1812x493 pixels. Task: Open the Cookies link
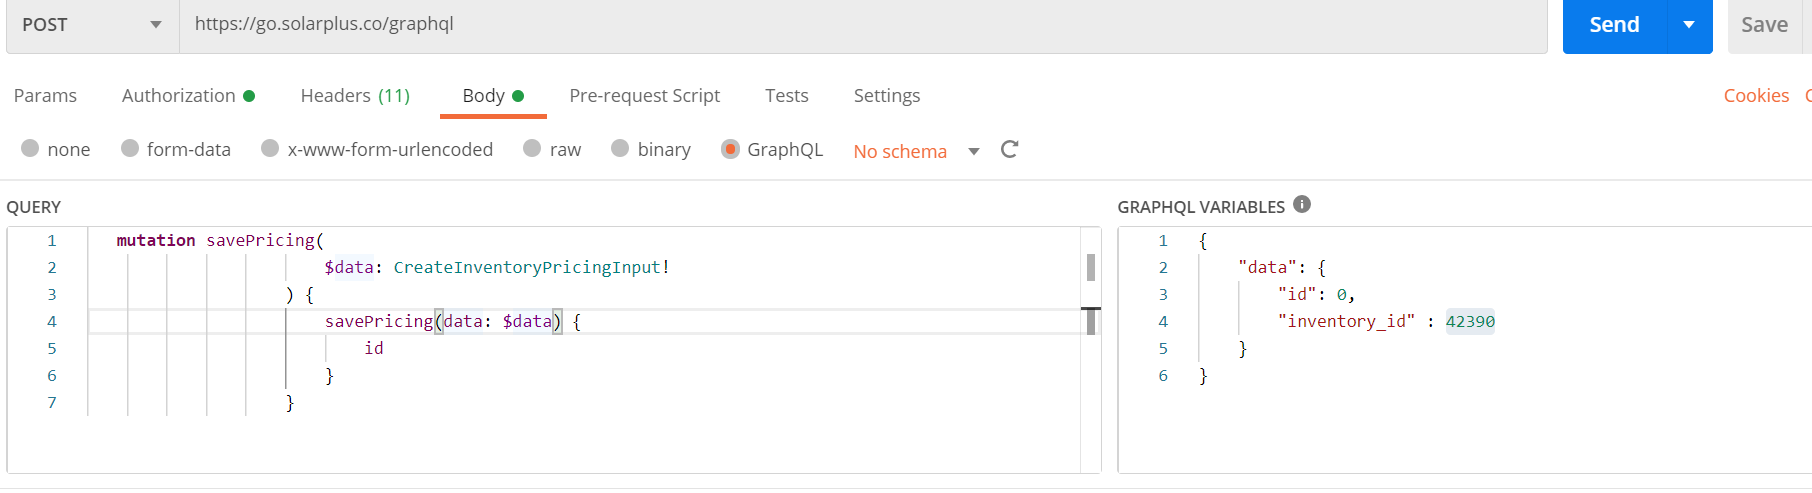1755,96
